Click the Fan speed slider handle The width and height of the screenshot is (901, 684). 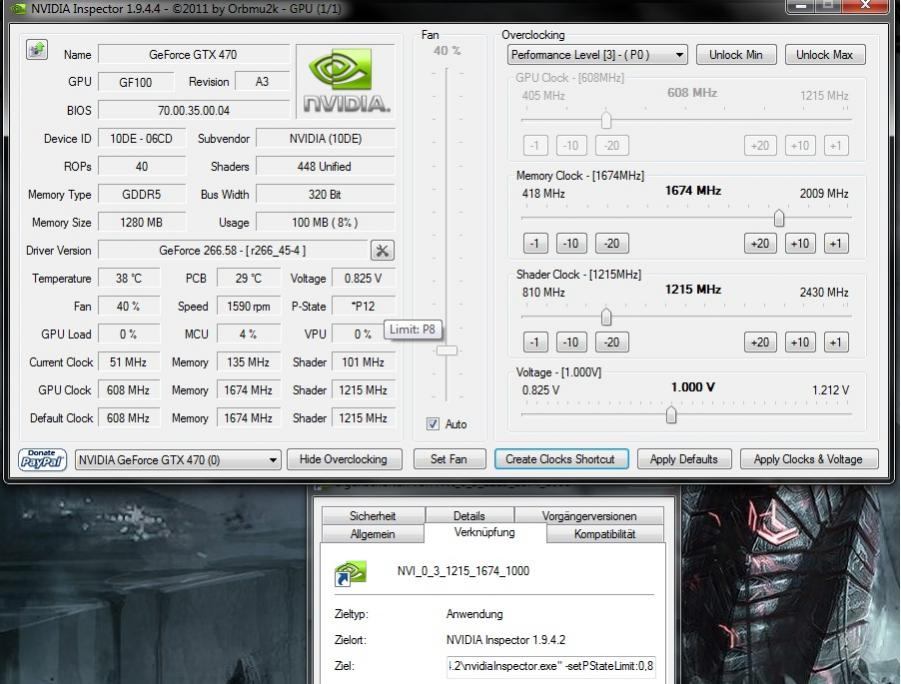[x=446, y=350]
